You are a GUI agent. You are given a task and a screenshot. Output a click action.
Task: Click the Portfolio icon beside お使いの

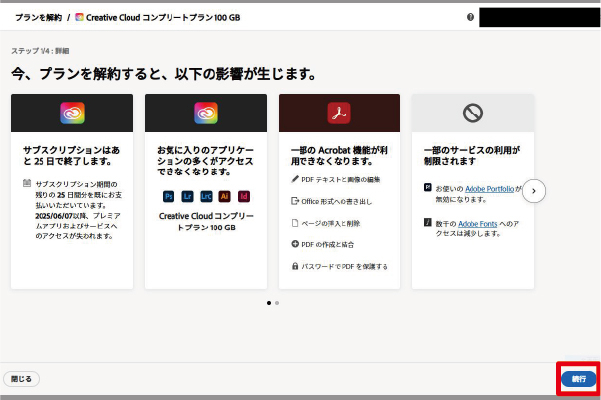428,187
